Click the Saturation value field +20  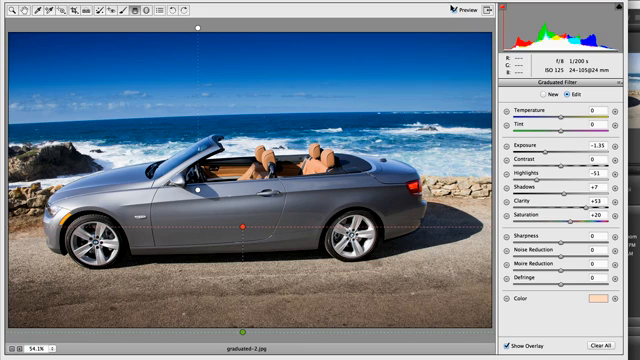(x=598, y=215)
